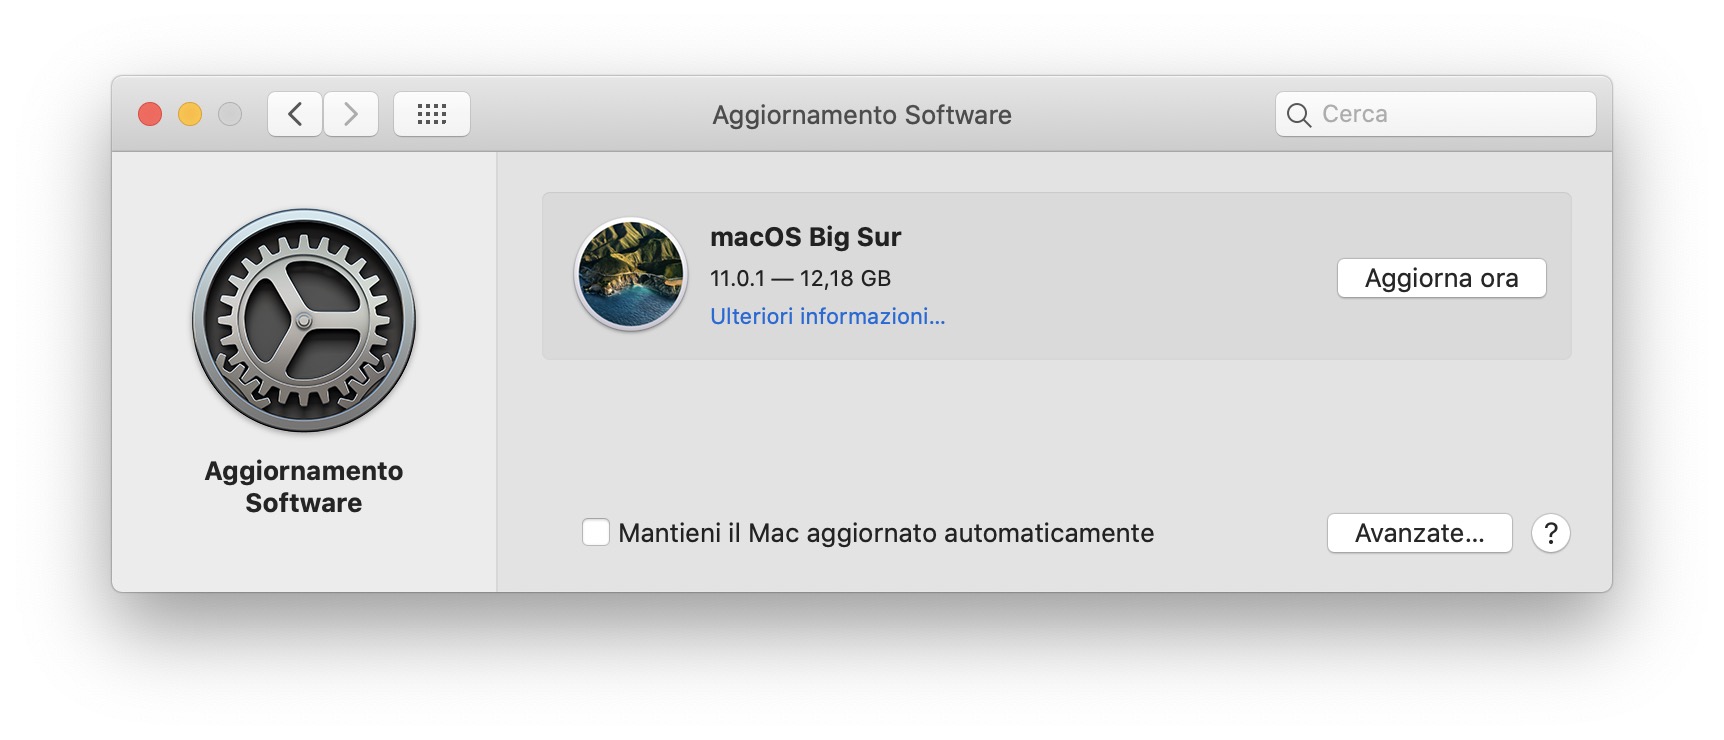Click the macOS Big Sur title text
This screenshot has width=1724, height=740.
pyautogui.click(x=805, y=237)
